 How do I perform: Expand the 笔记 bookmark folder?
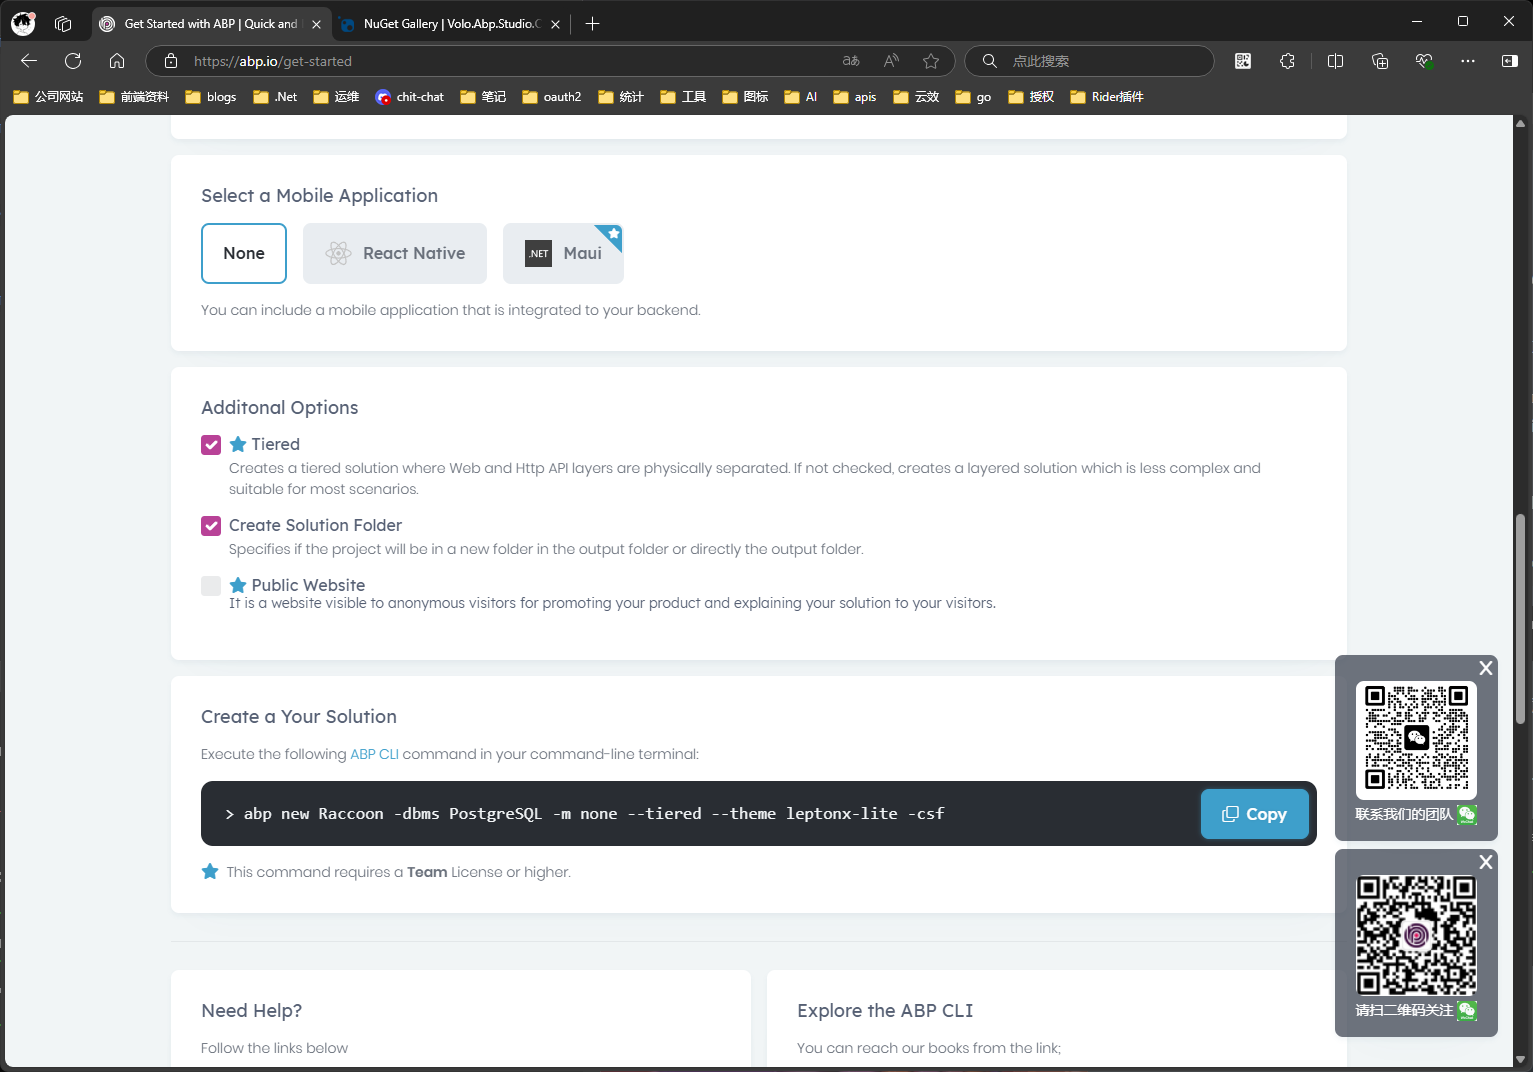pyautogui.click(x=483, y=97)
